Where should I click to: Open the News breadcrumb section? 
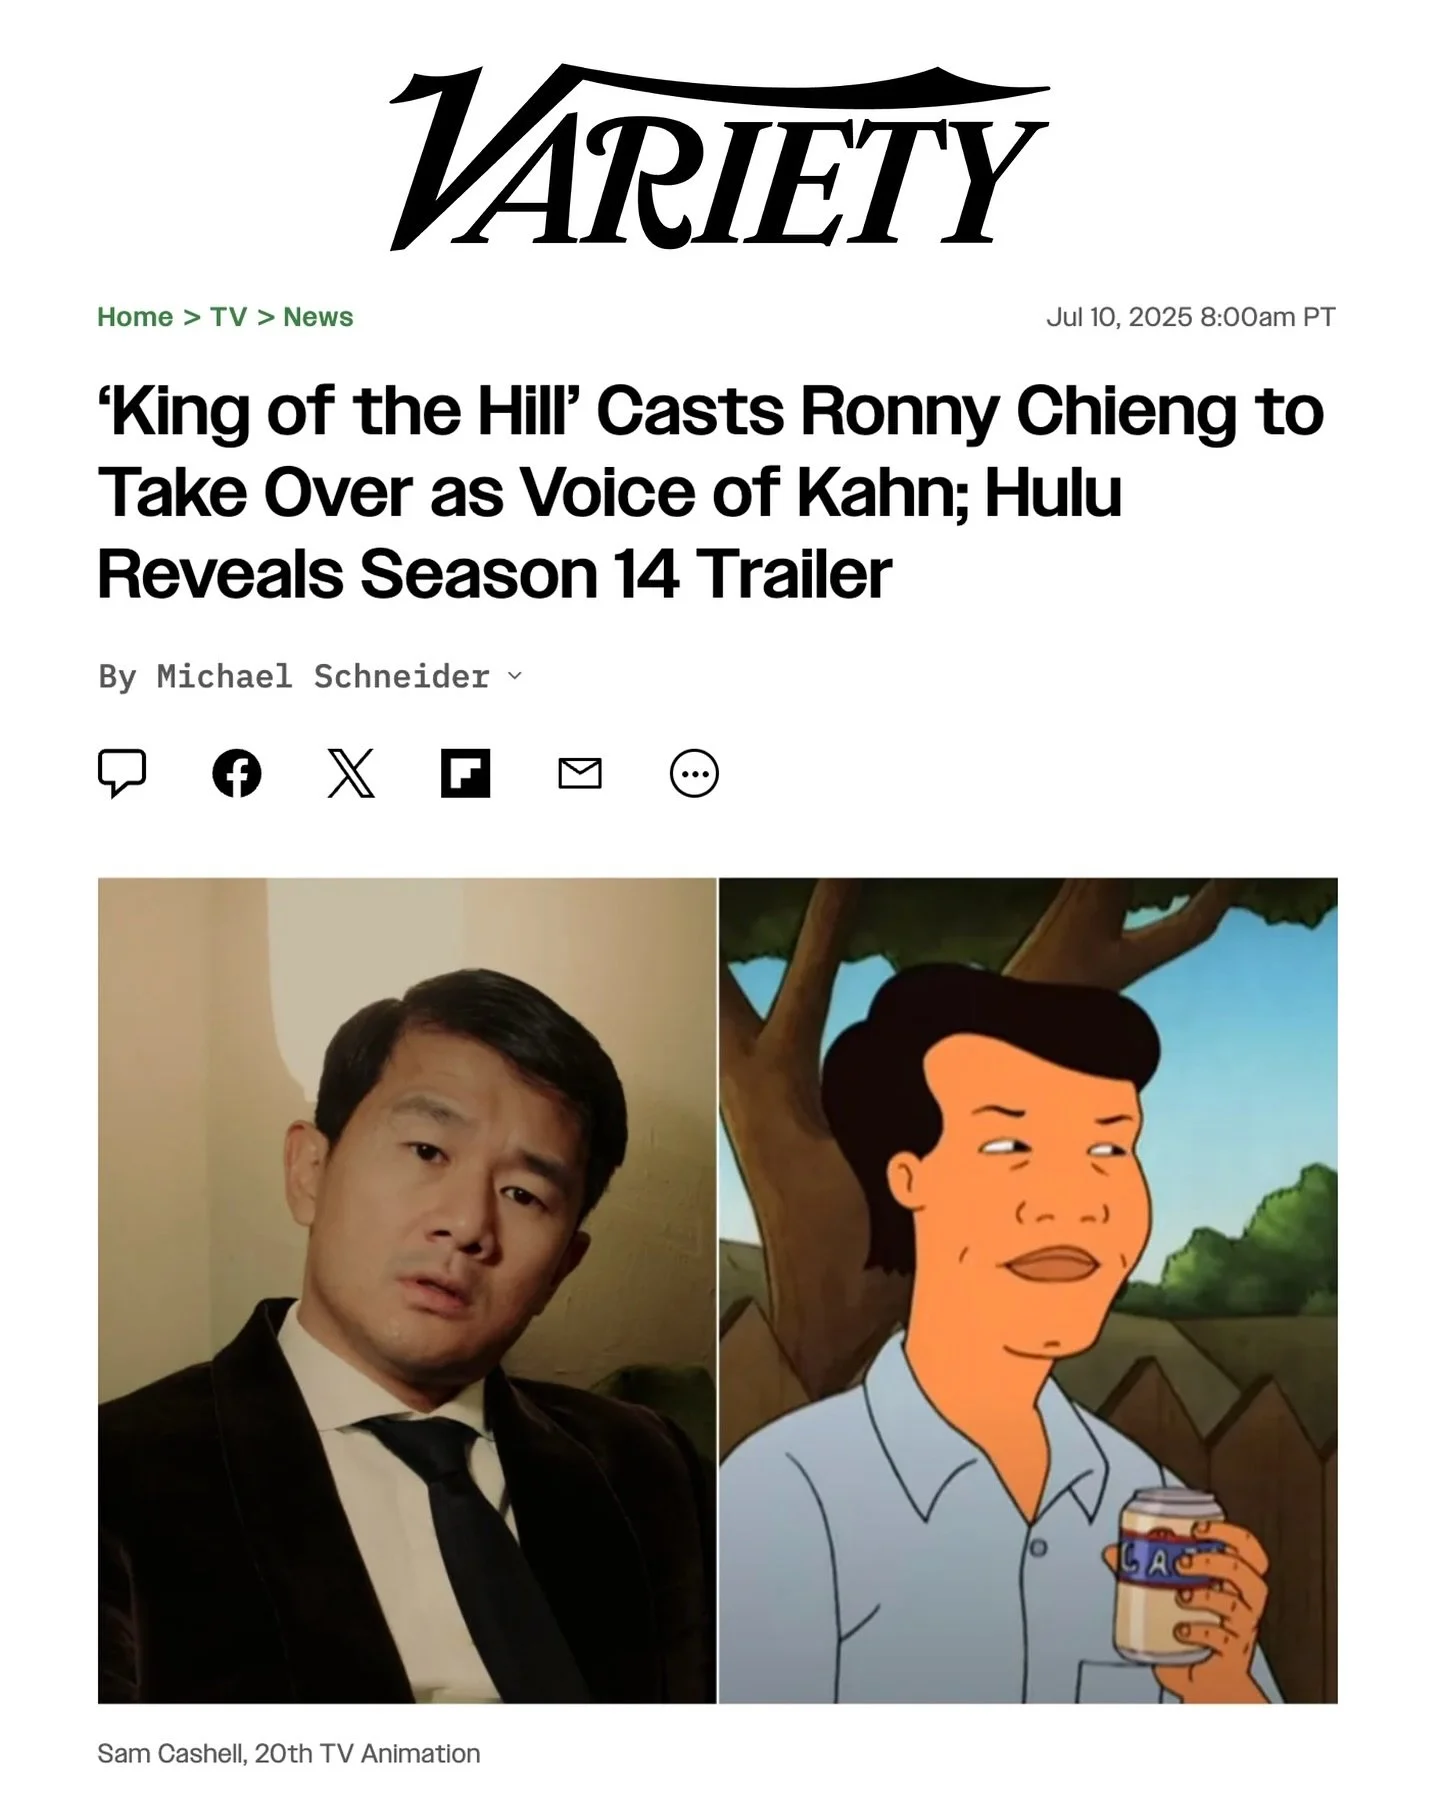(318, 317)
